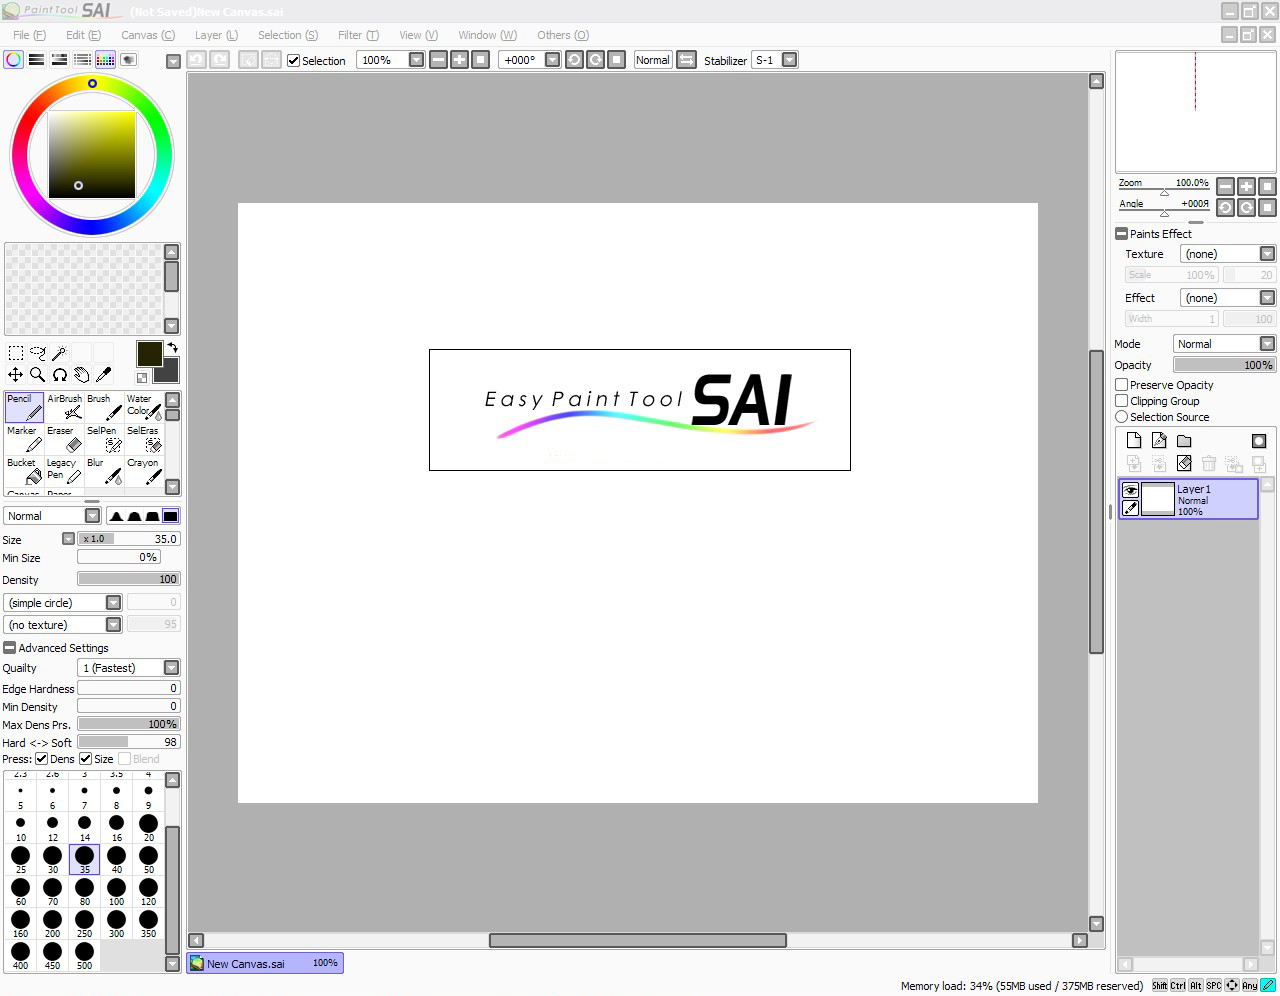
Task: Select the rectangular Selection tool
Action: coord(16,353)
